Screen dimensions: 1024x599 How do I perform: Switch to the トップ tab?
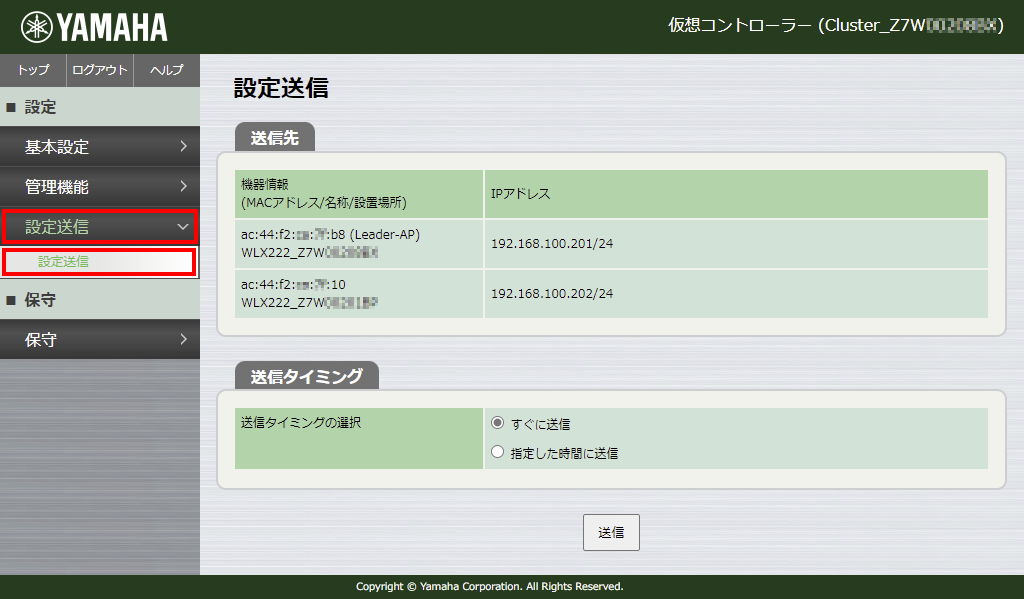point(31,70)
